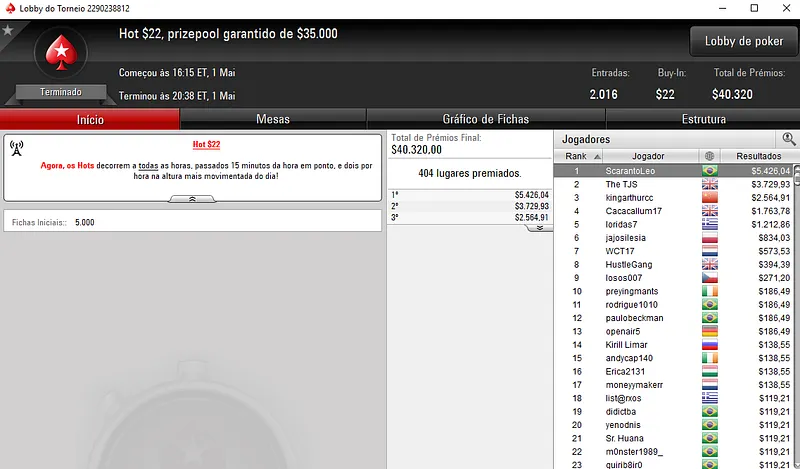Select player The TJS row

click(673, 184)
